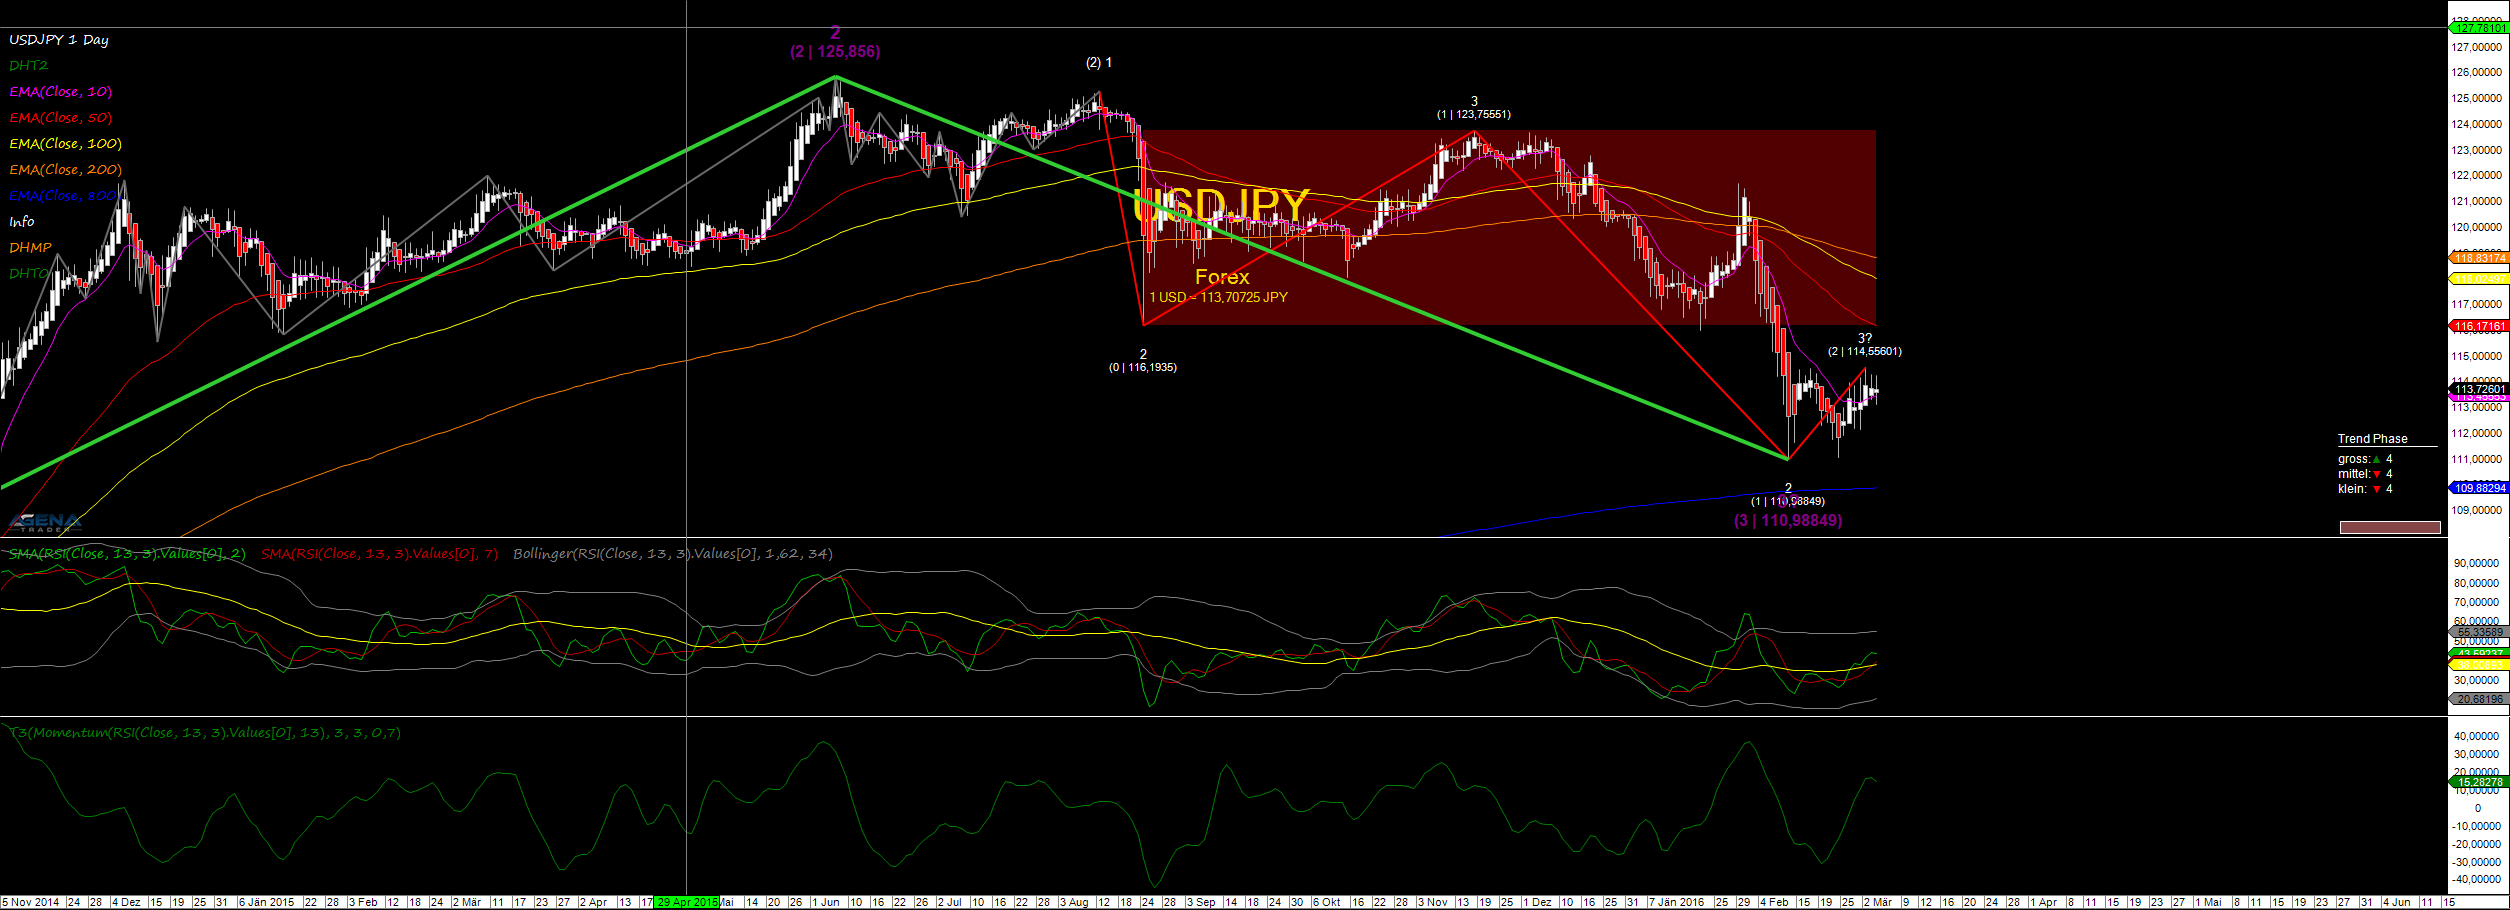Click the 1 Dez date on time axis
This screenshot has height=910, width=2510.
(x=1538, y=903)
